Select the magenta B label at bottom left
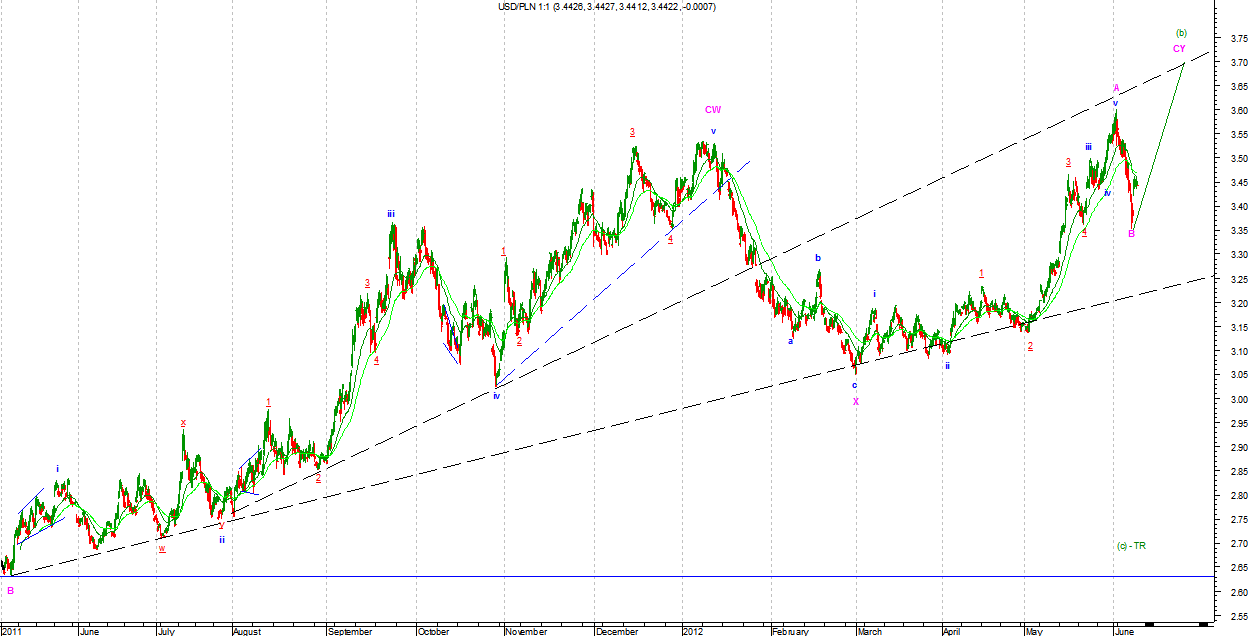 point(10,591)
